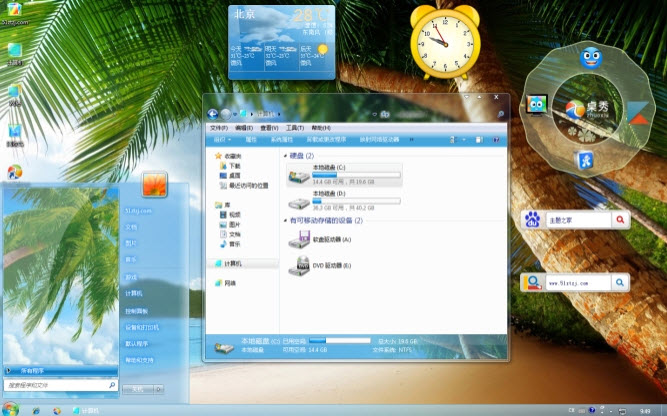This screenshot has height=416, width=667.
Task: Click the monitor face icon on ring widget
Action: [536, 105]
